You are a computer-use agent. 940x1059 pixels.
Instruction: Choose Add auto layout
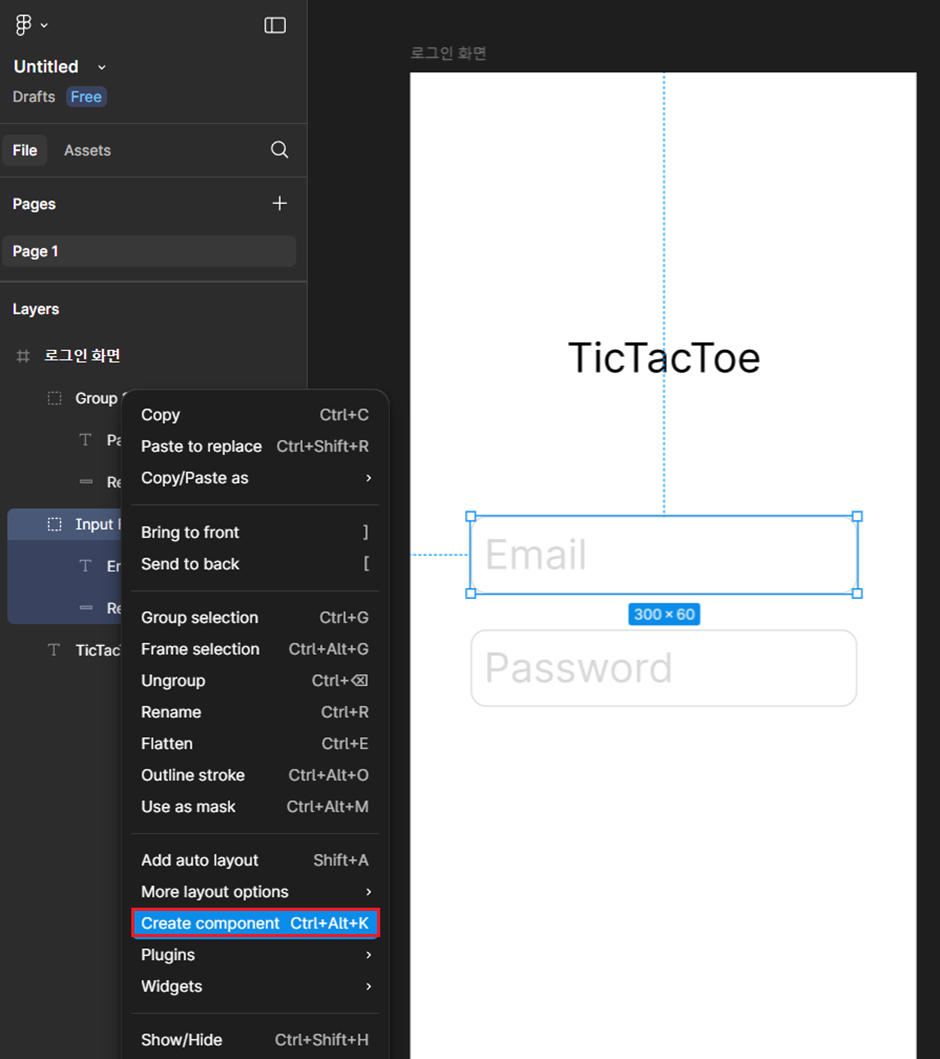coord(255,860)
